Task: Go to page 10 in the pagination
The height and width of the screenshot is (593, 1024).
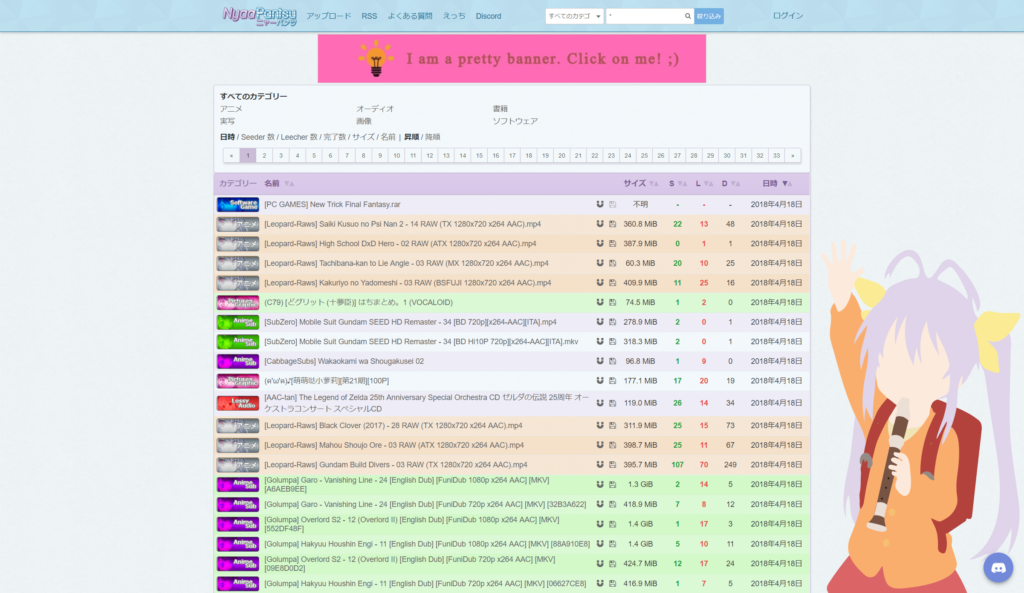Action: [x=396, y=155]
